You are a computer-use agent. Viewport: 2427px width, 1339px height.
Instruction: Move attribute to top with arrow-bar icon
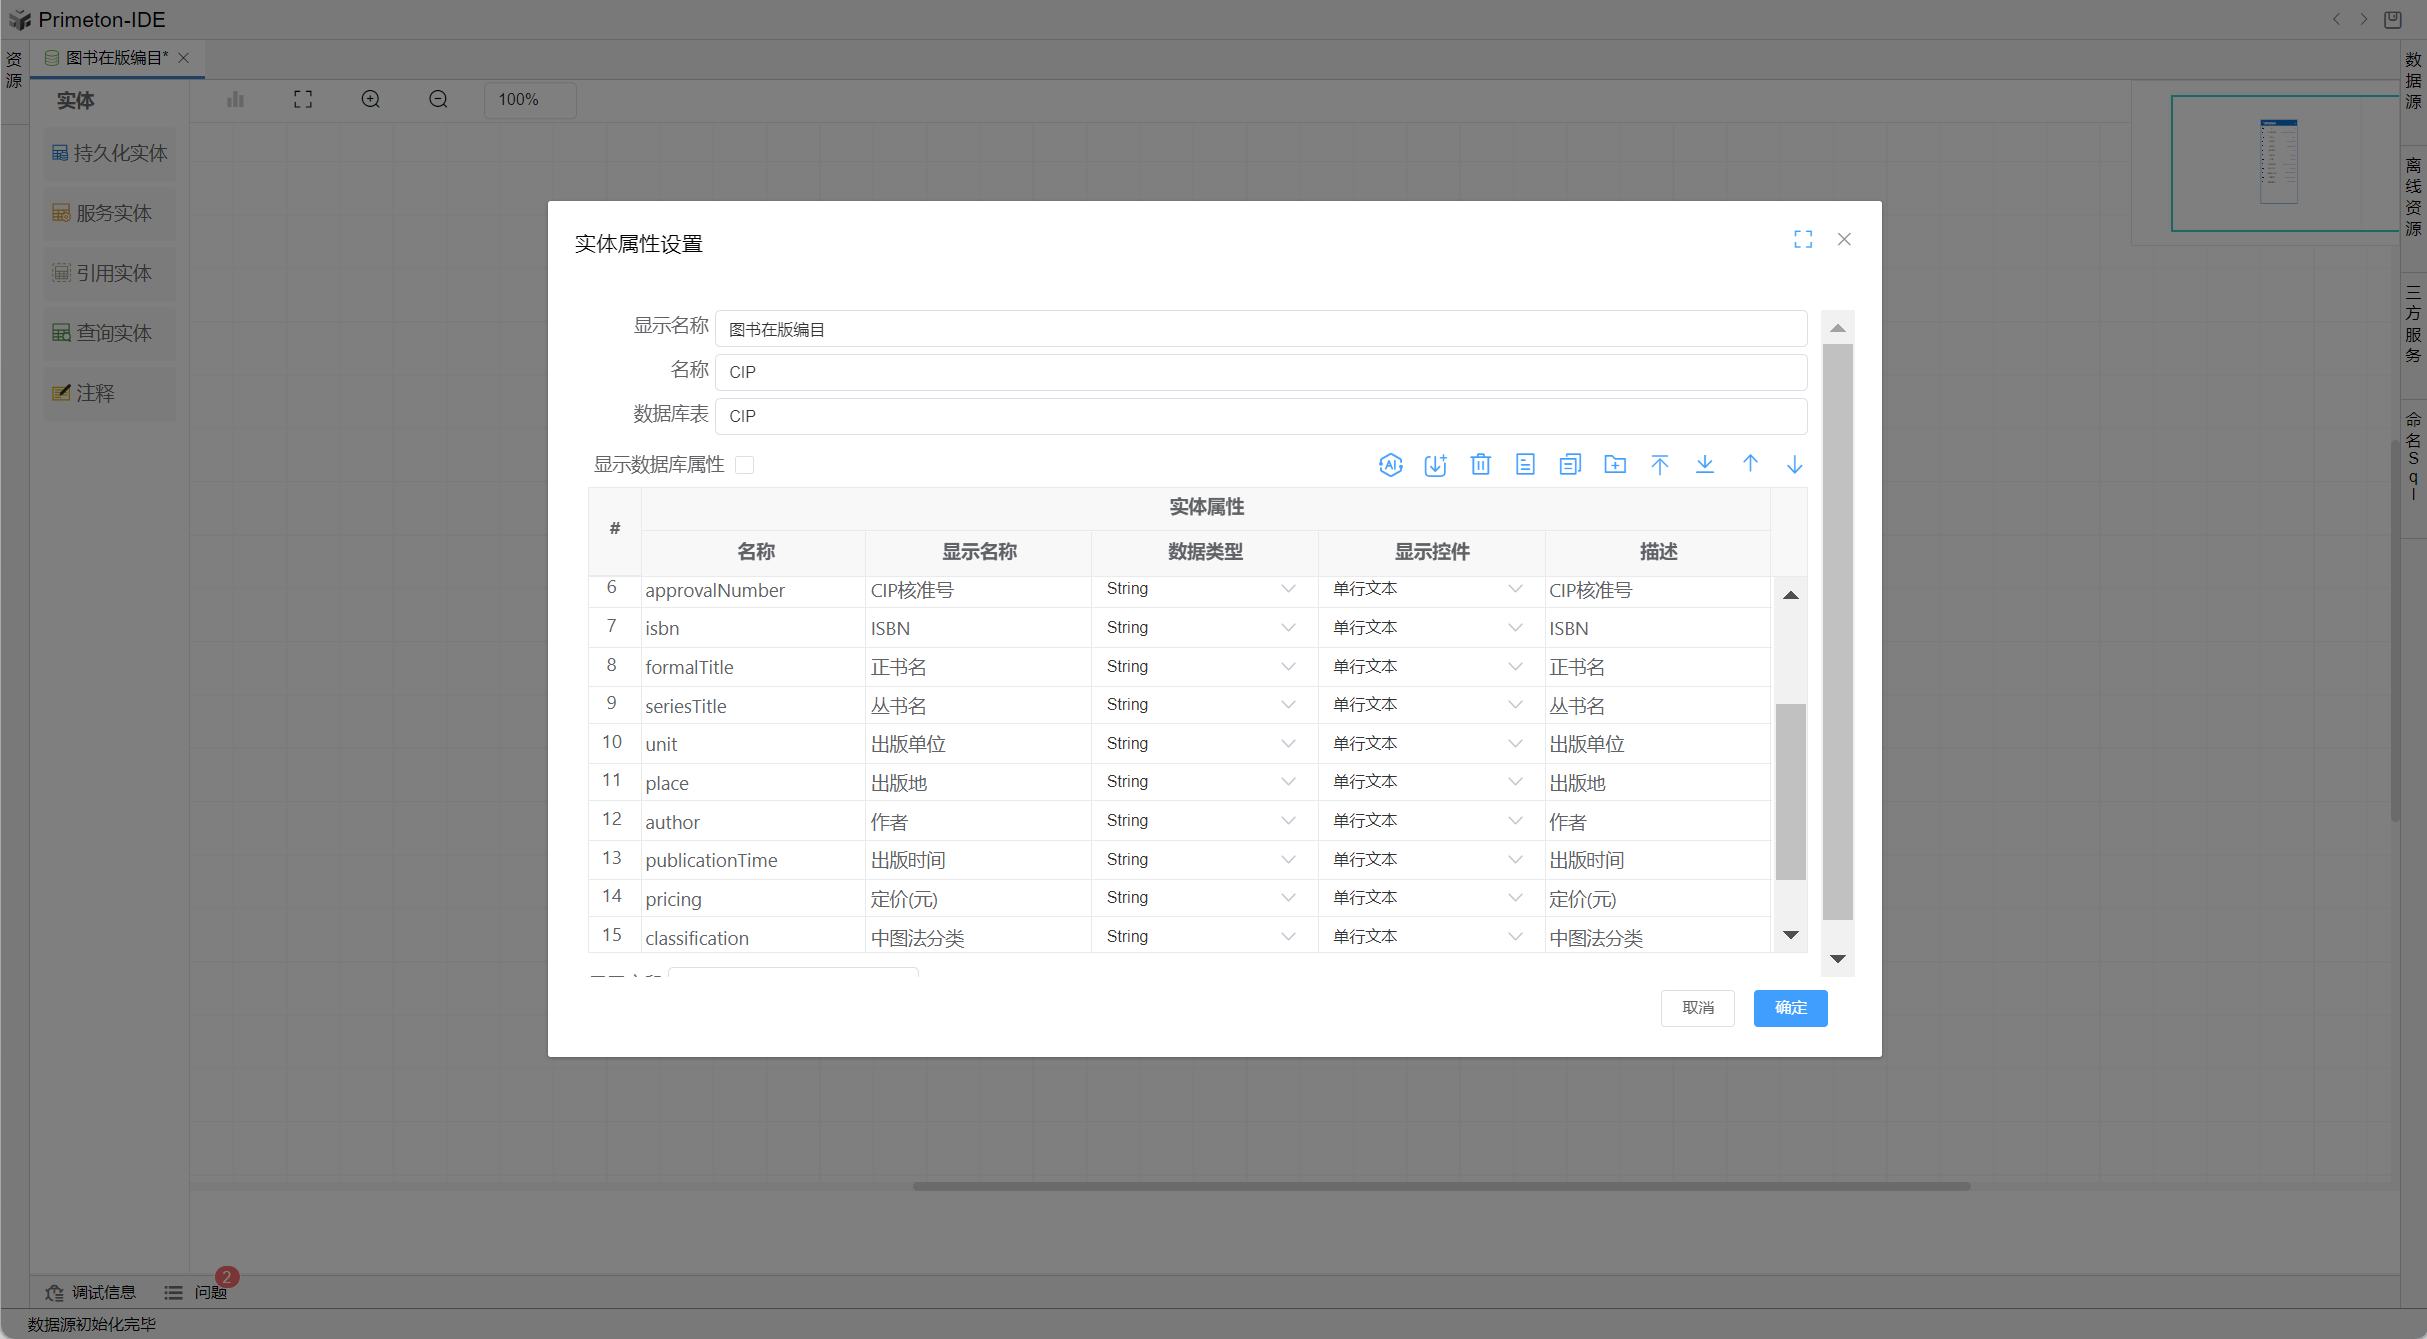tap(1659, 464)
